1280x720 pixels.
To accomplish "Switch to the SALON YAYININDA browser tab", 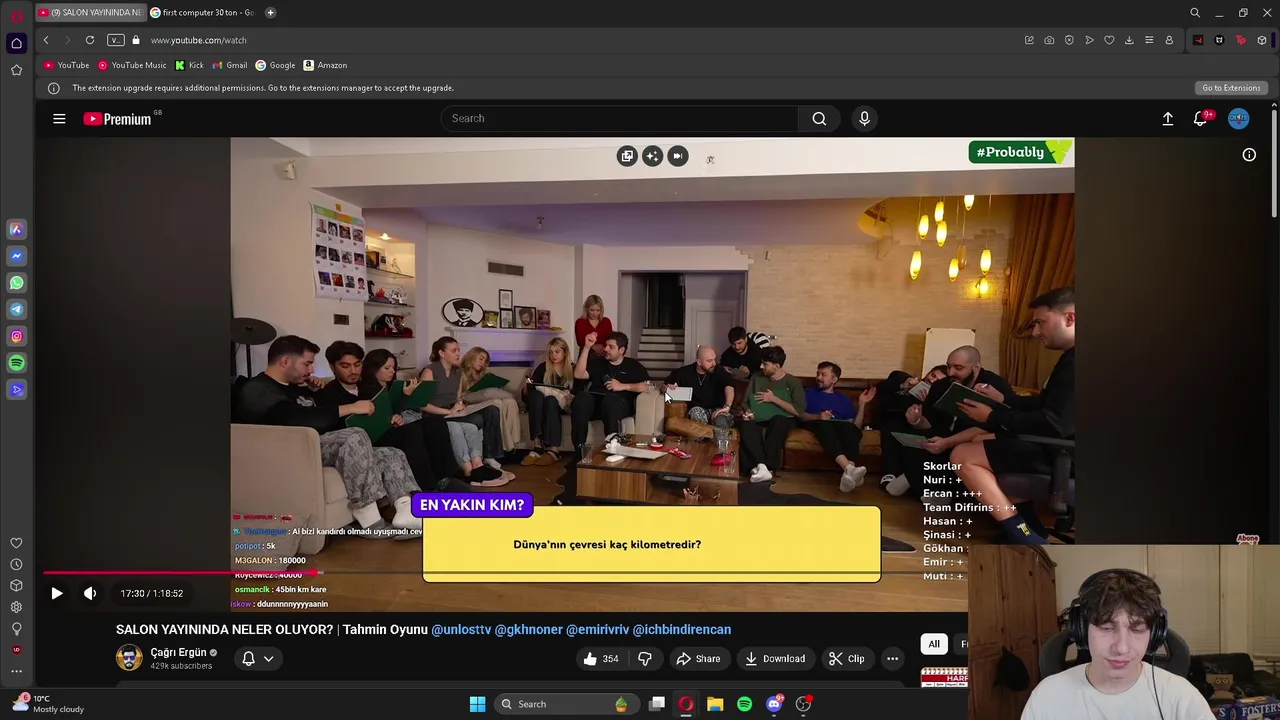I will [90, 12].
